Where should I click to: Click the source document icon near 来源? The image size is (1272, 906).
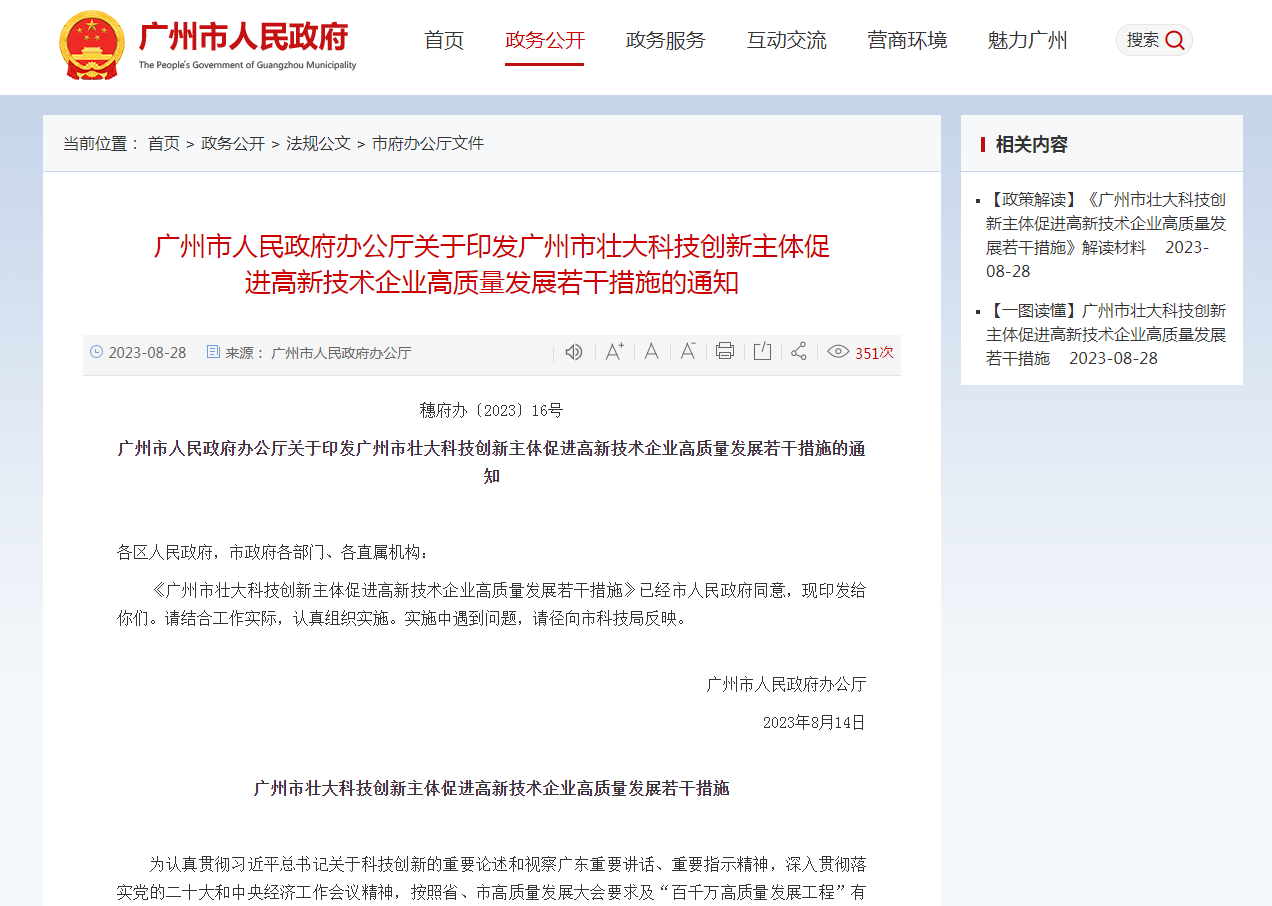(x=213, y=352)
